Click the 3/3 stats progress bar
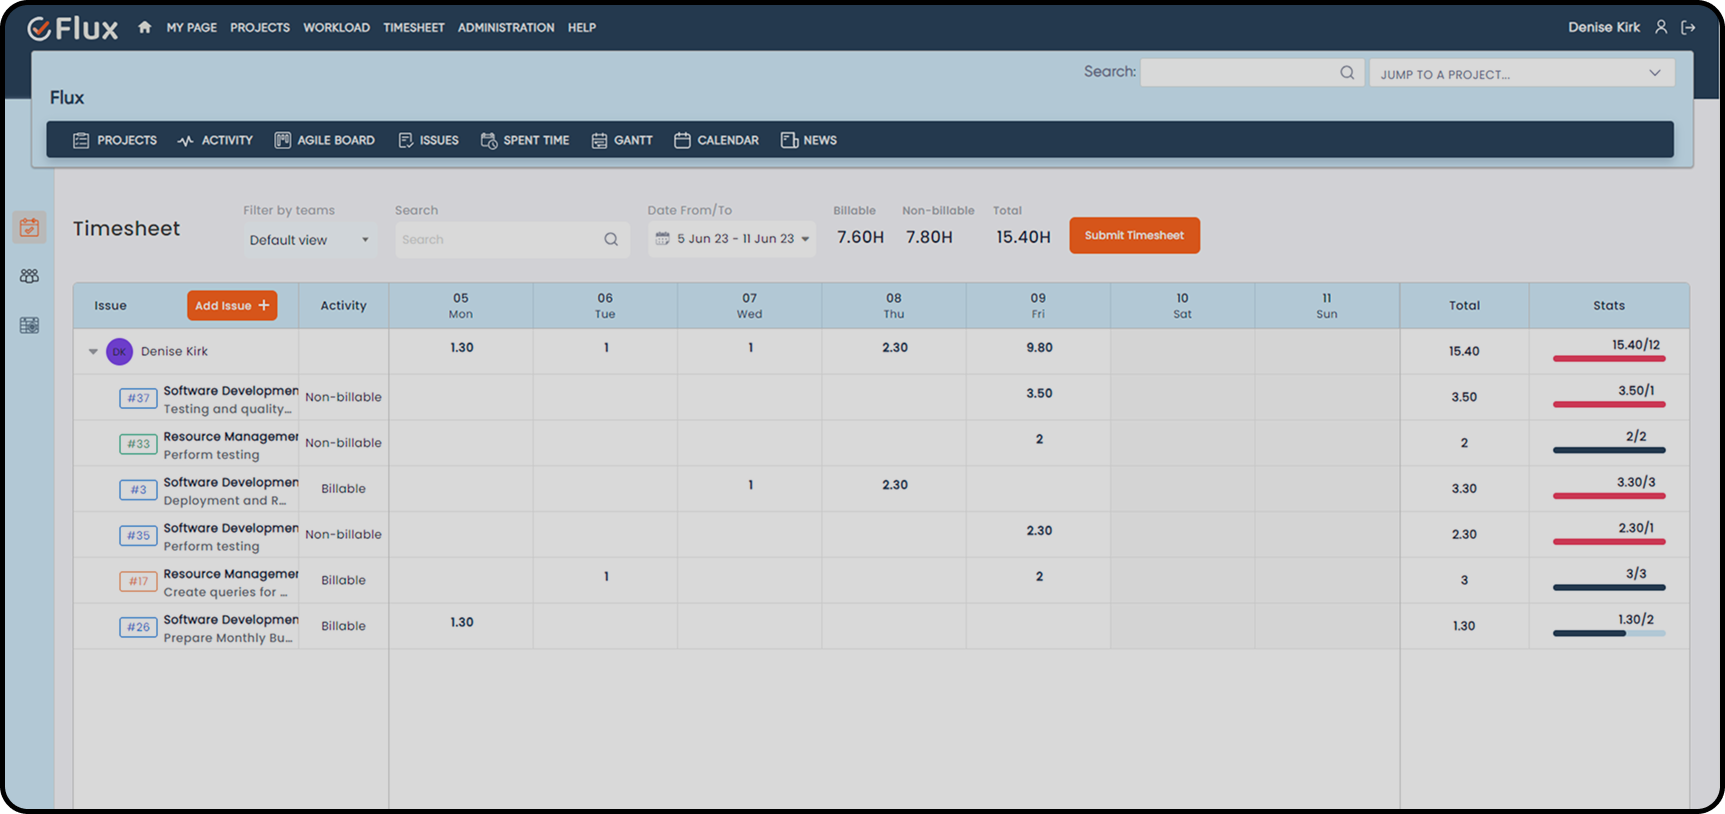 pos(1609,587)
